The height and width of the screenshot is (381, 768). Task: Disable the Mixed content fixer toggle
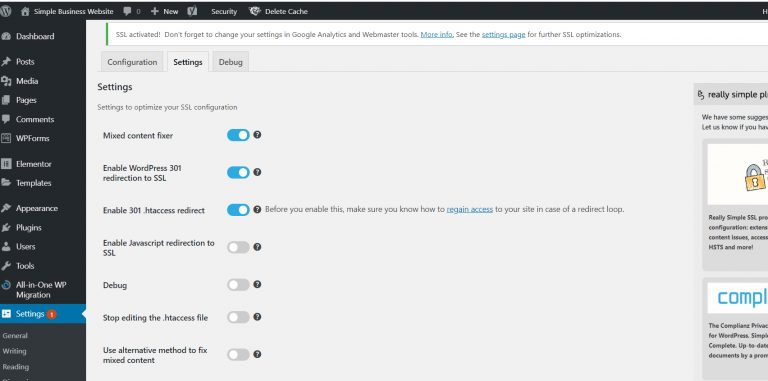(239, 135)
